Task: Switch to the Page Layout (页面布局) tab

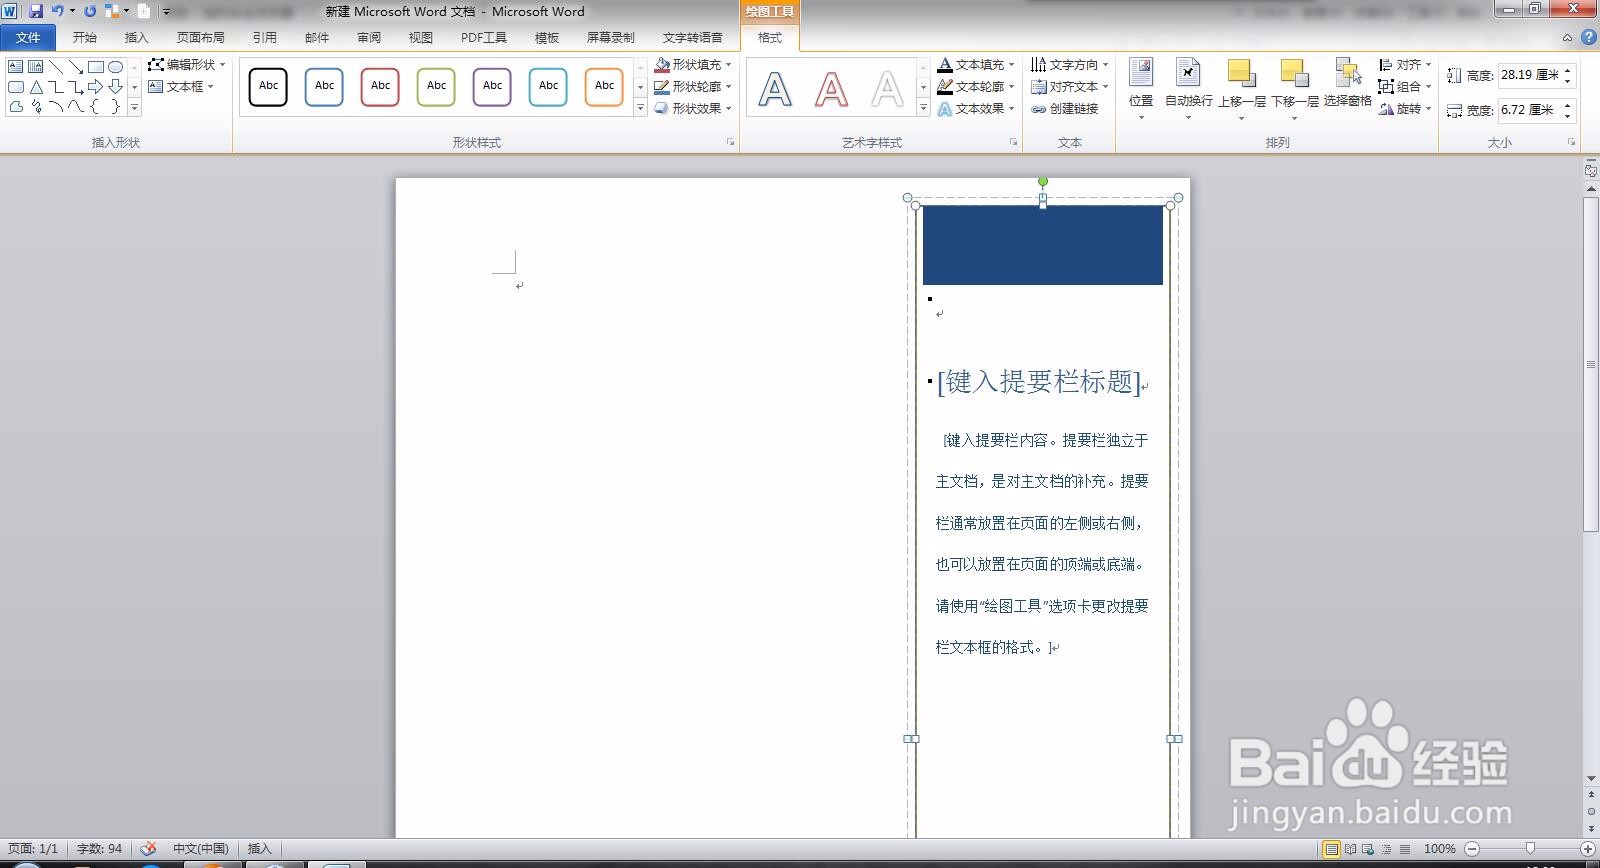Action: pos(200,38)
